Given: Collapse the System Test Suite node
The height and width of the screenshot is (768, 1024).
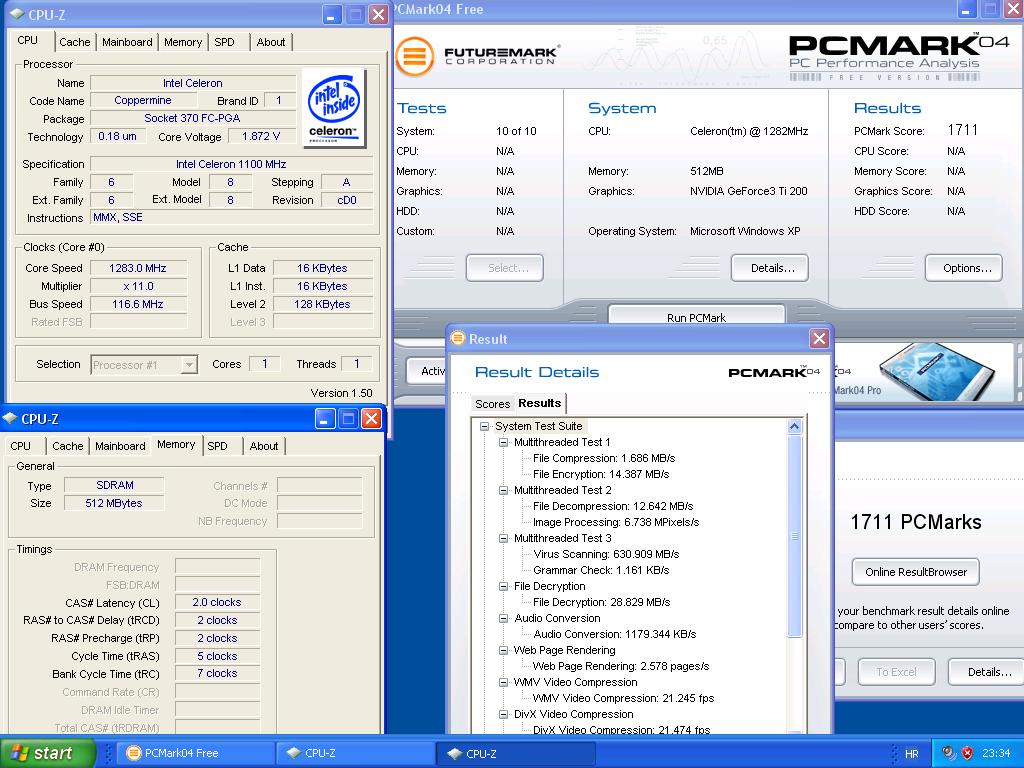Looking at the screenshot, I should click(x=485, y=426).
